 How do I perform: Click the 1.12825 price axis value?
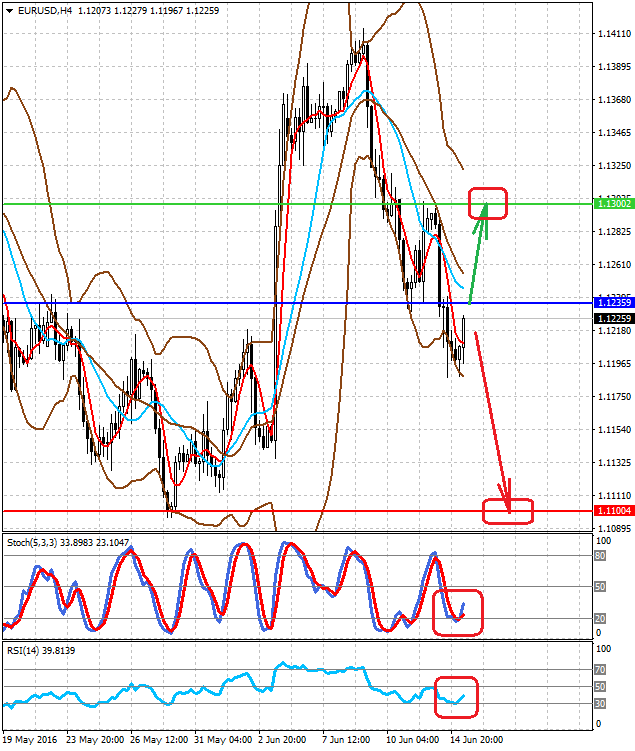point(614,232)
